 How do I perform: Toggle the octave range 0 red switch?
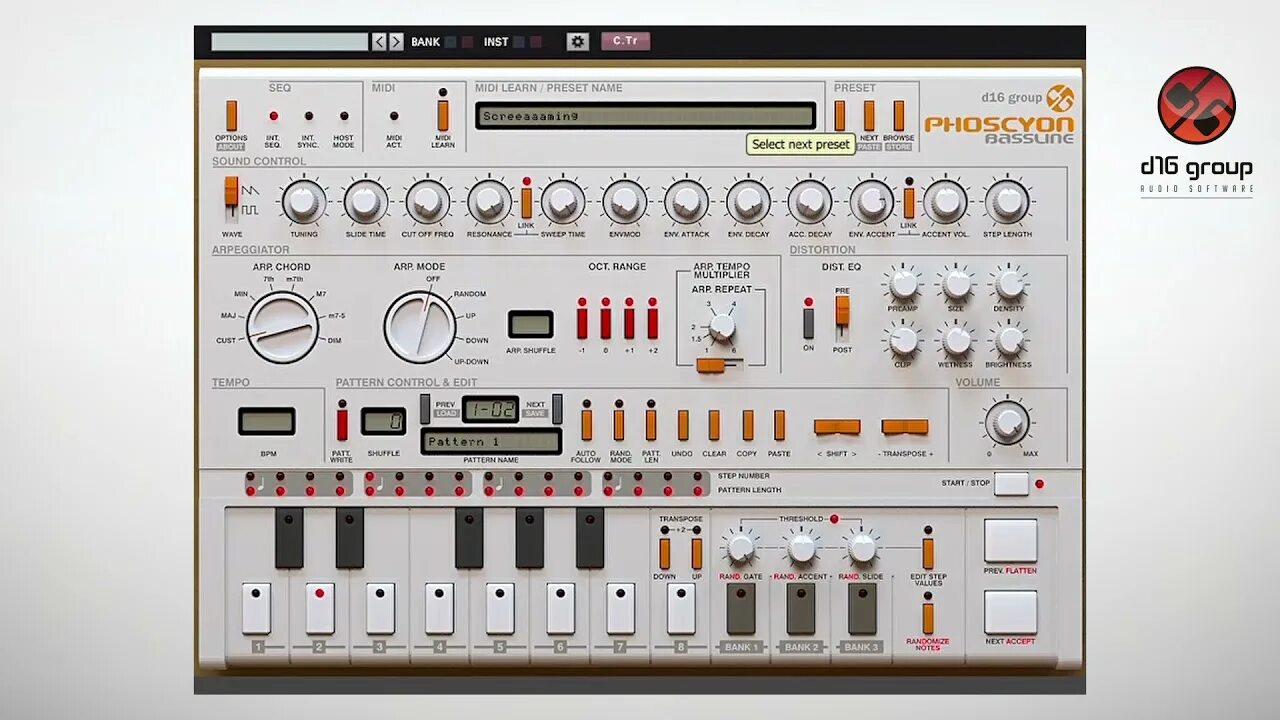pos(605,323)
